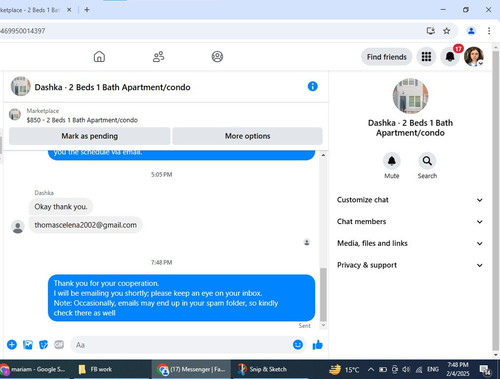Open the Friends icon in top navigation
The image size is (500, 379).
click(158, 57)
